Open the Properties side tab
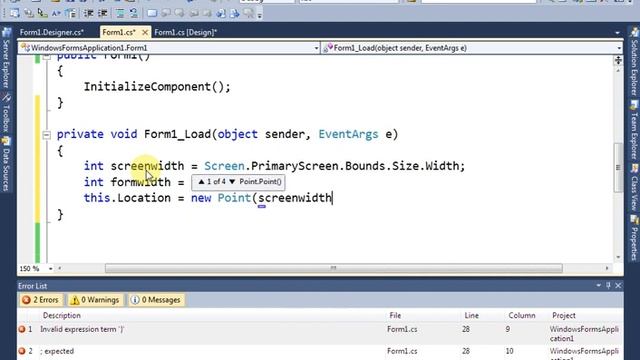640x360 pixels. tap(634, 238)
